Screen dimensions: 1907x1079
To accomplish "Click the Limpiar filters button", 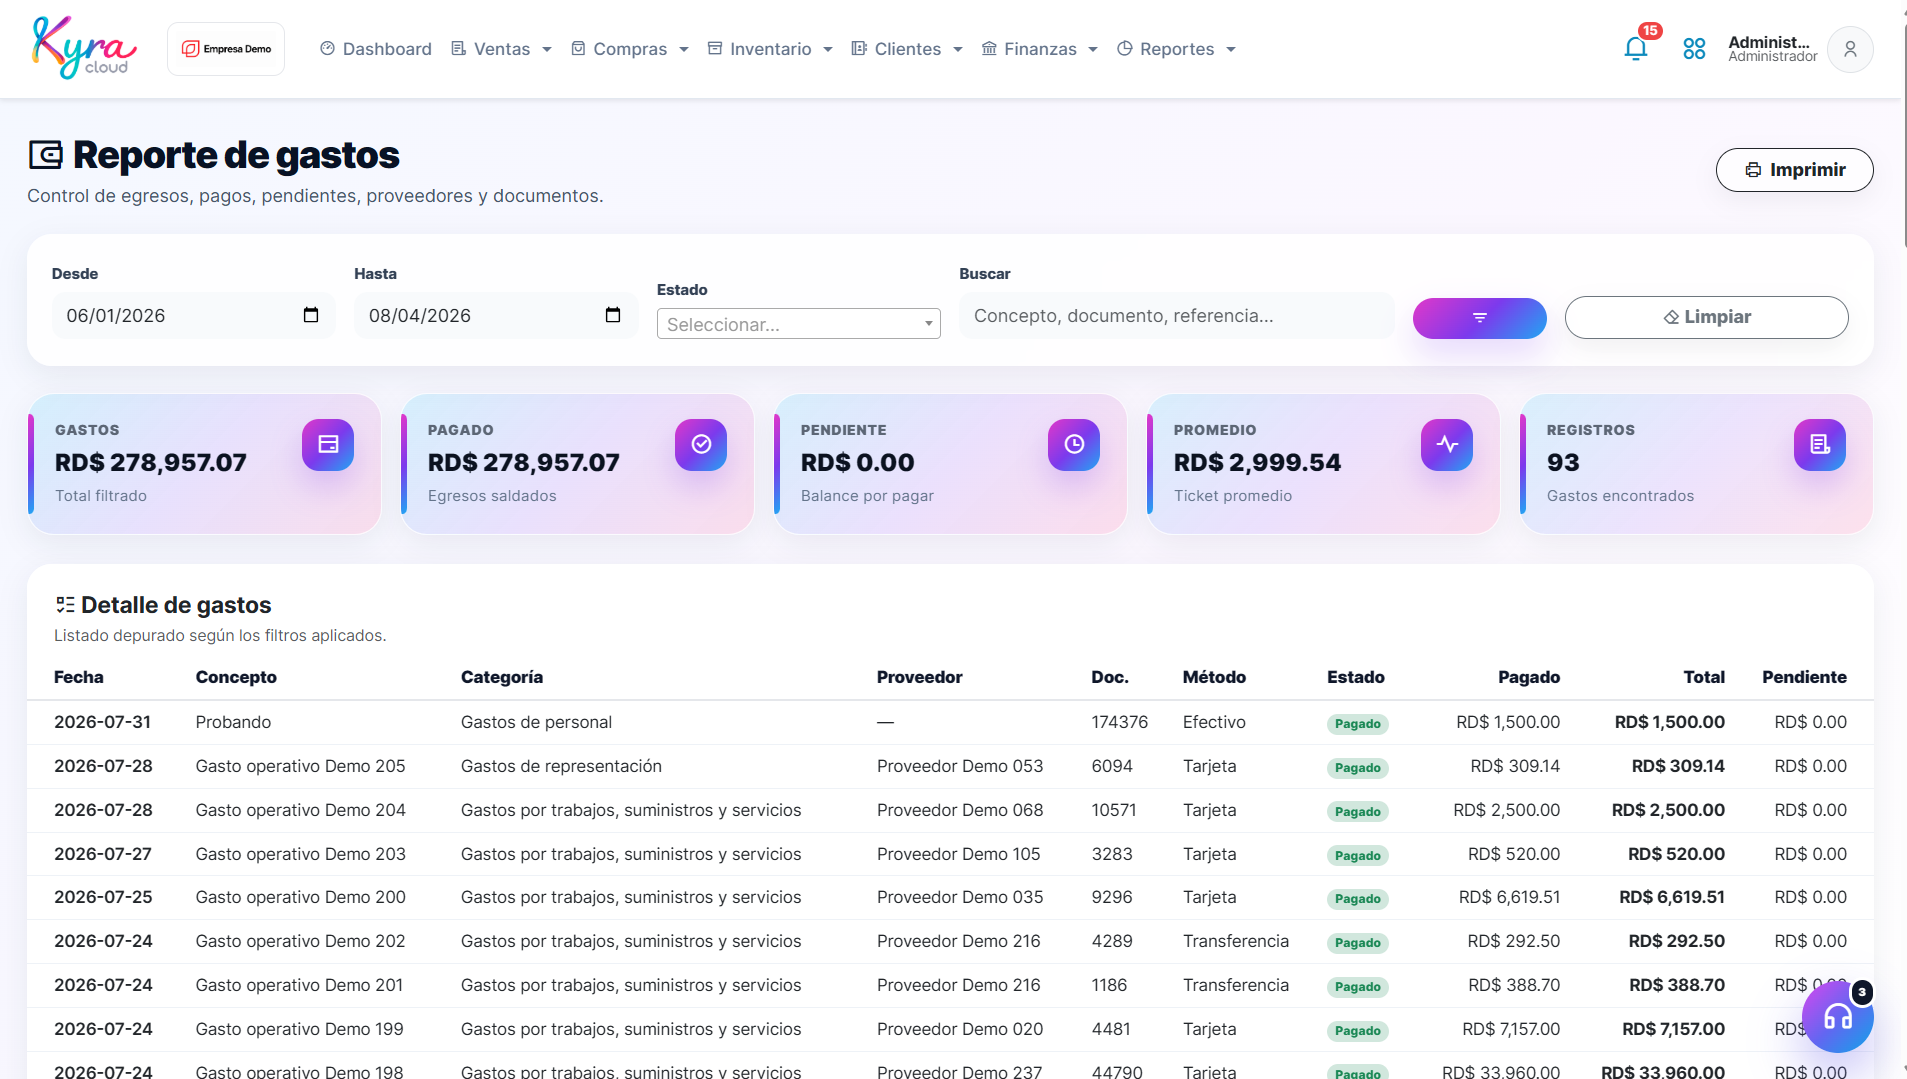I will click(x=1707, y=317).
